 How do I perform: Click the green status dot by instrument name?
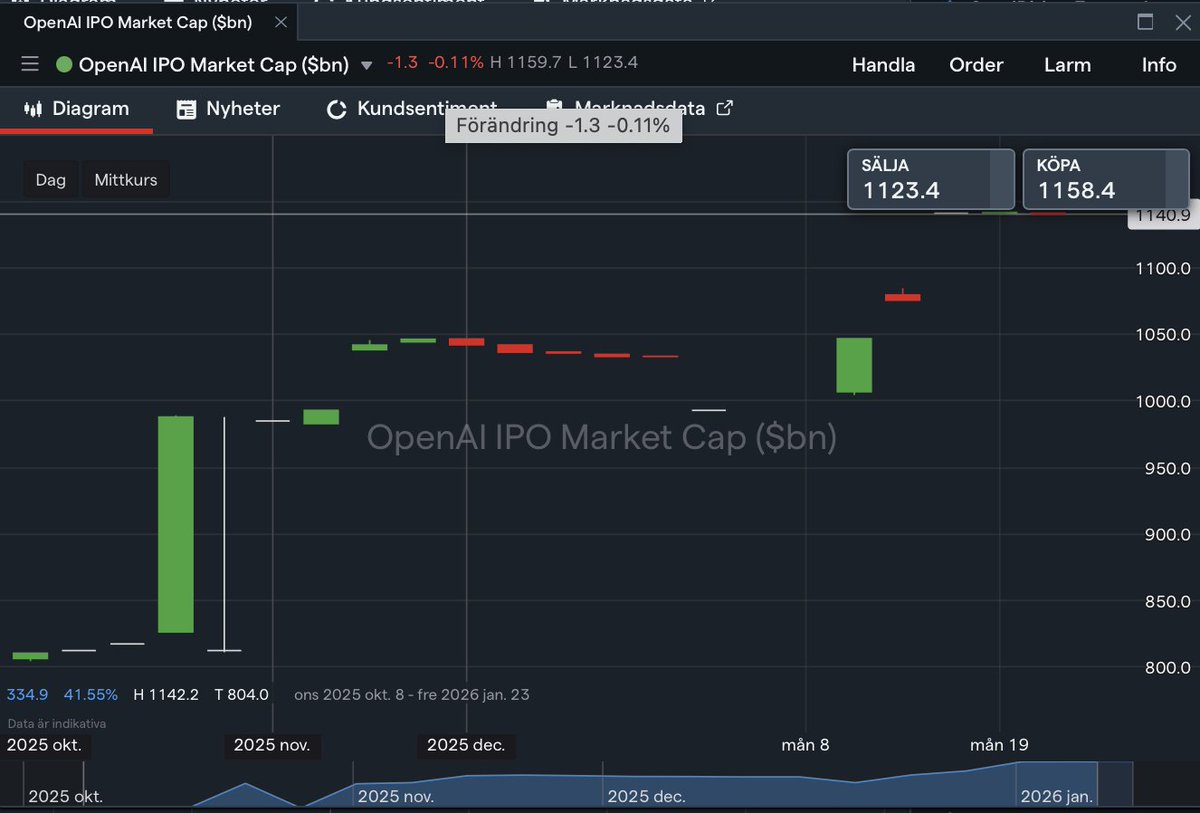click(64, 65)
